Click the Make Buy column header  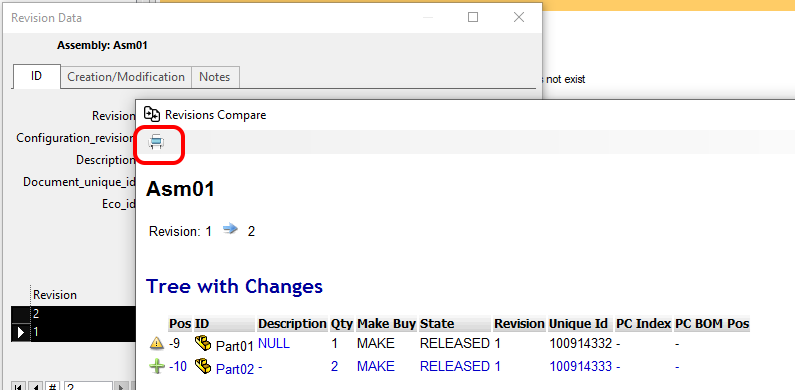click(386, 324)
